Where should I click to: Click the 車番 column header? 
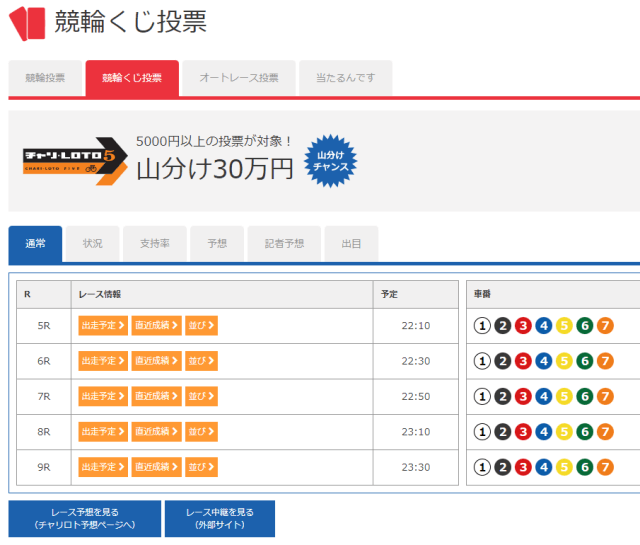tap(553, 294)
